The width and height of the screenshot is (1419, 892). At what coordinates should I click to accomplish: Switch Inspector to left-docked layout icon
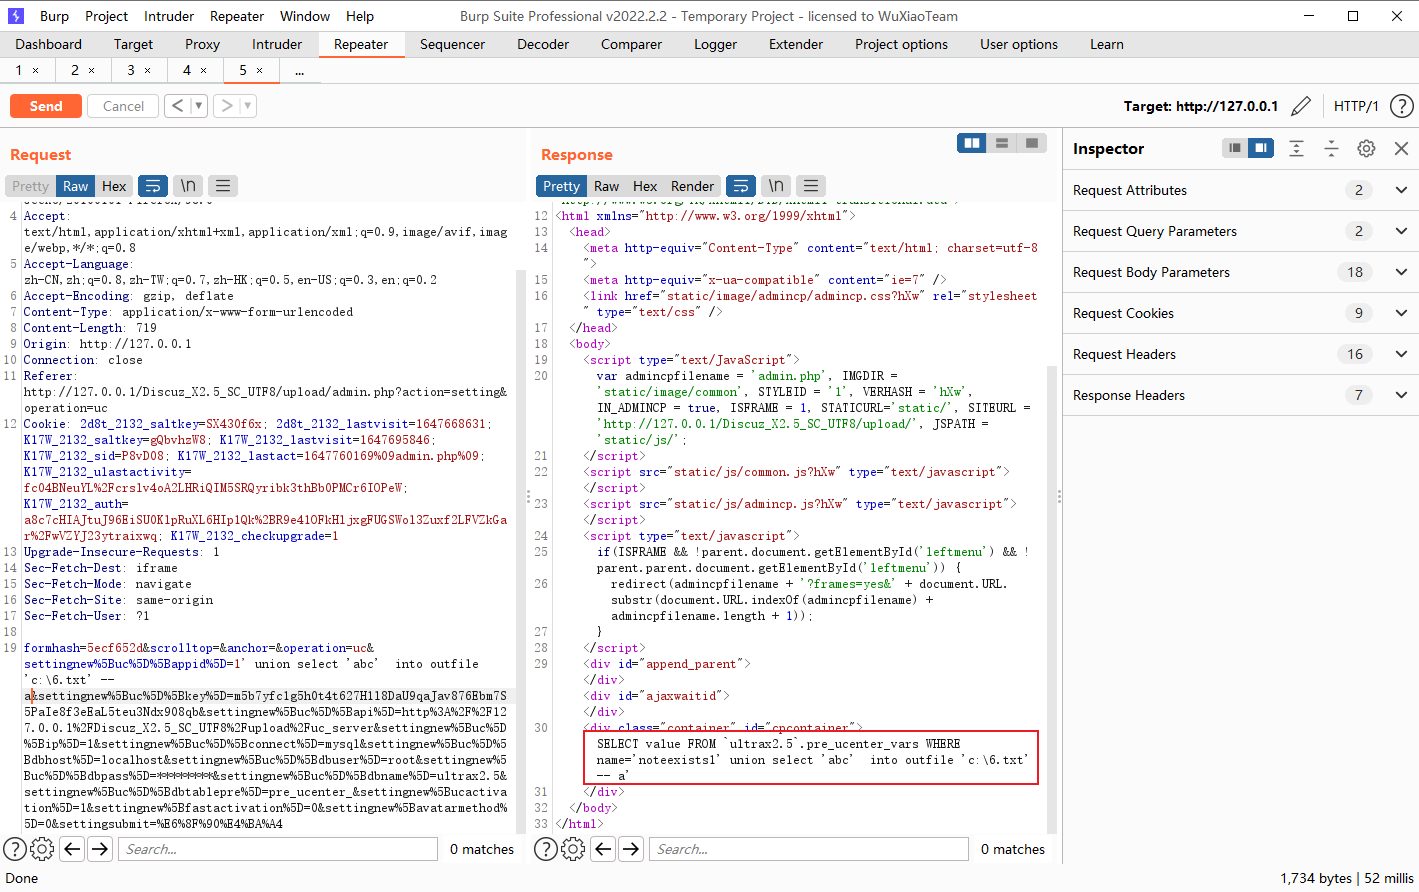click(x=1235, y=148)
